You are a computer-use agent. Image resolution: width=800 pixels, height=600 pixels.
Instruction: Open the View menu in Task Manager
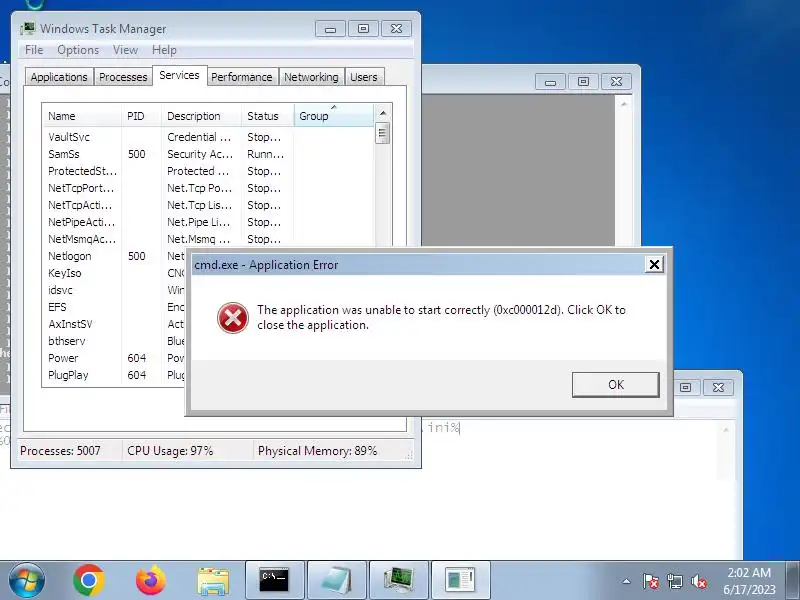pos(126,50)
